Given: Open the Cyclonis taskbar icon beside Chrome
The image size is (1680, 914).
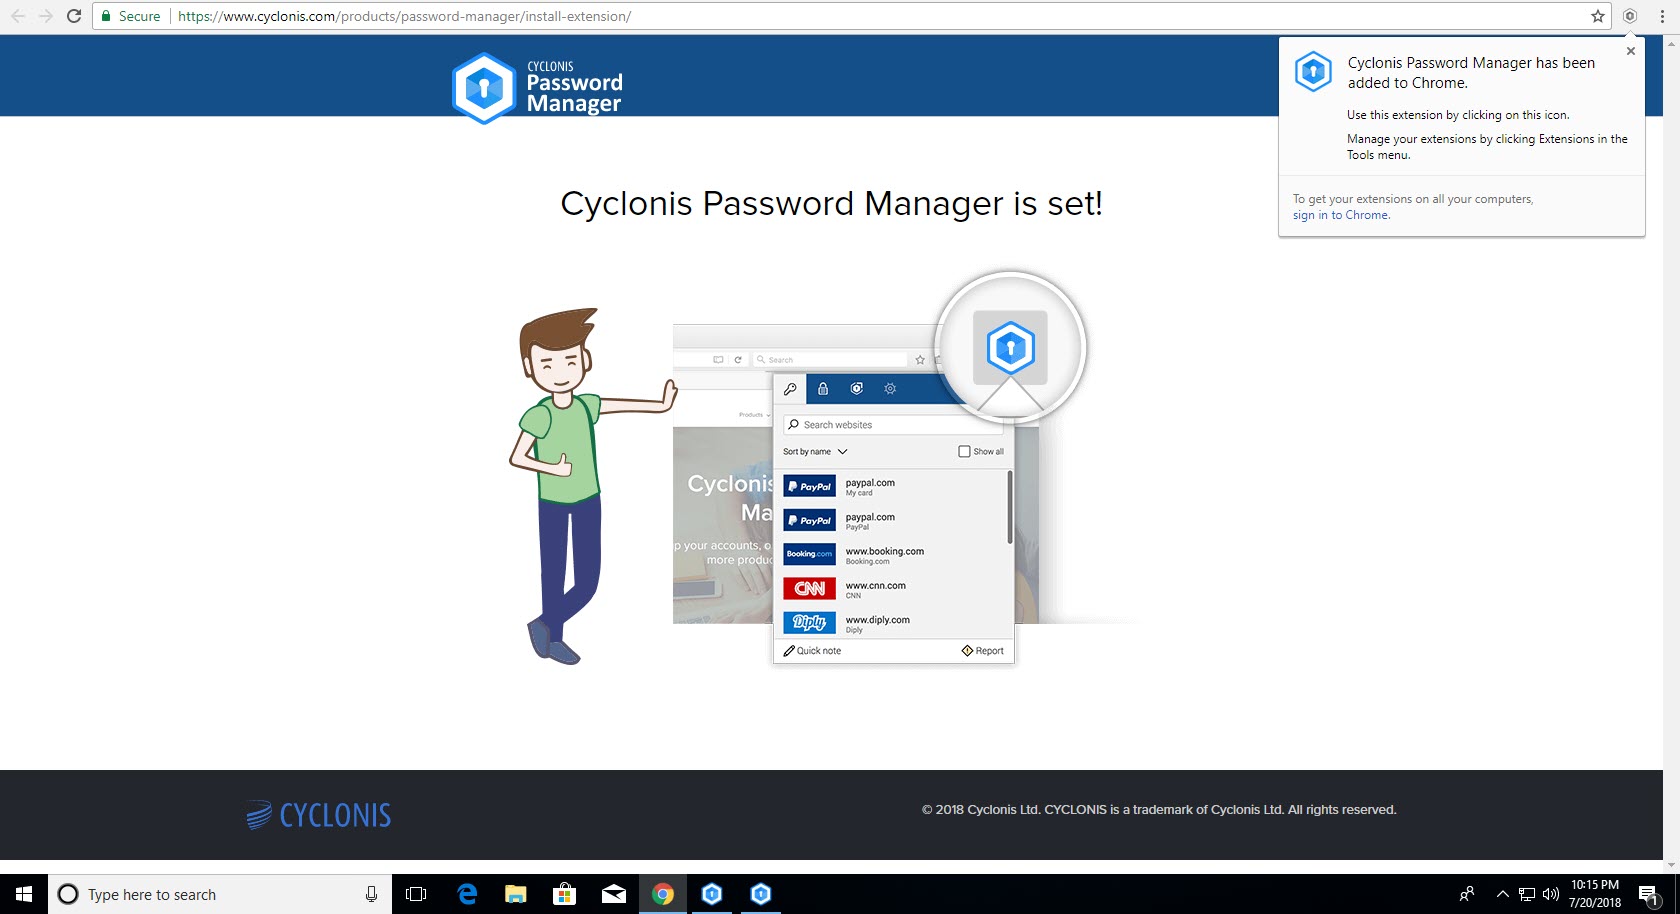Looking at the screenshot, I should pyautogui.click(x=712, y=894).
